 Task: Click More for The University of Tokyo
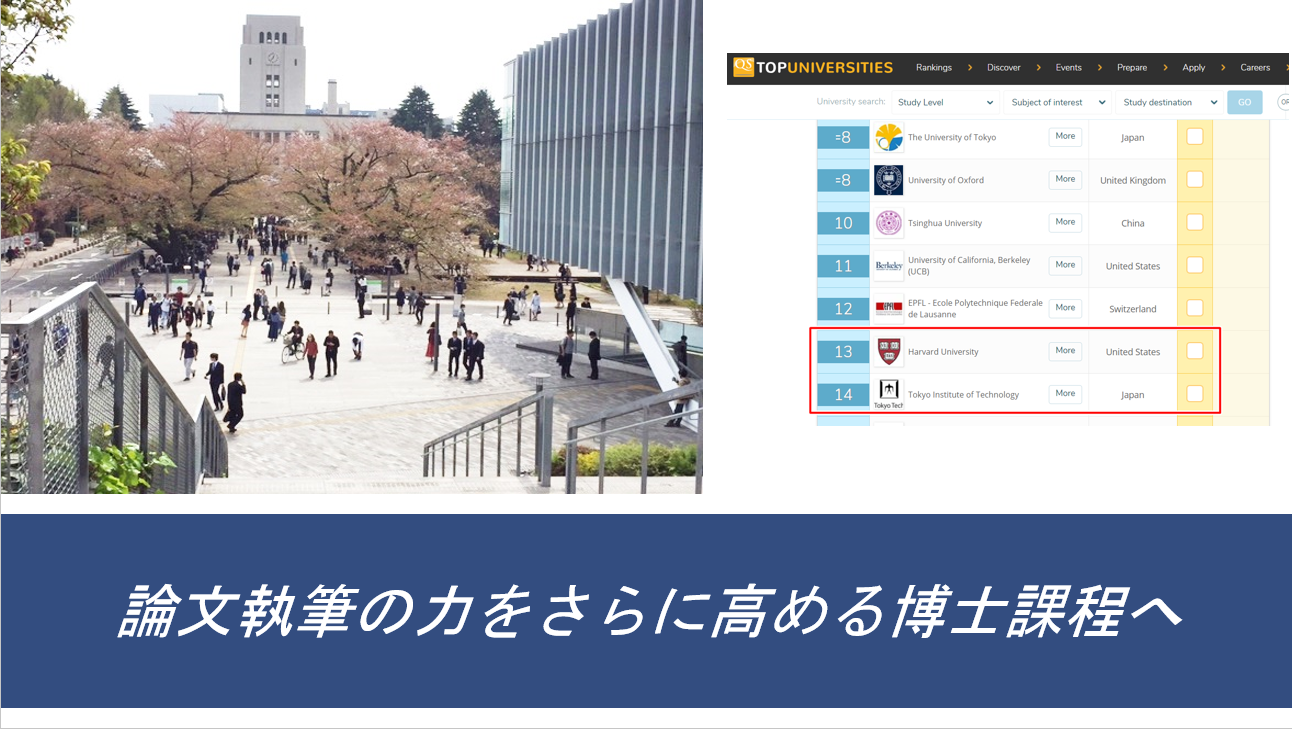click(1065, 137)
